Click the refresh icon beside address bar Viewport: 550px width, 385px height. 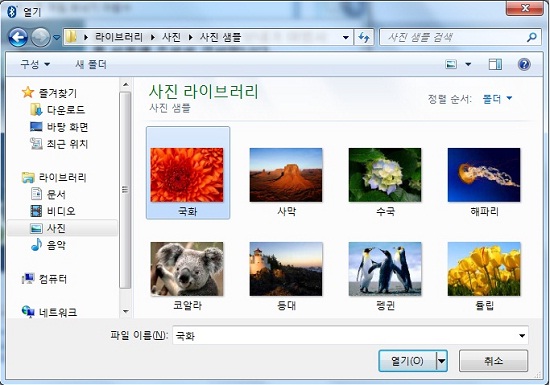click(364, 37)
